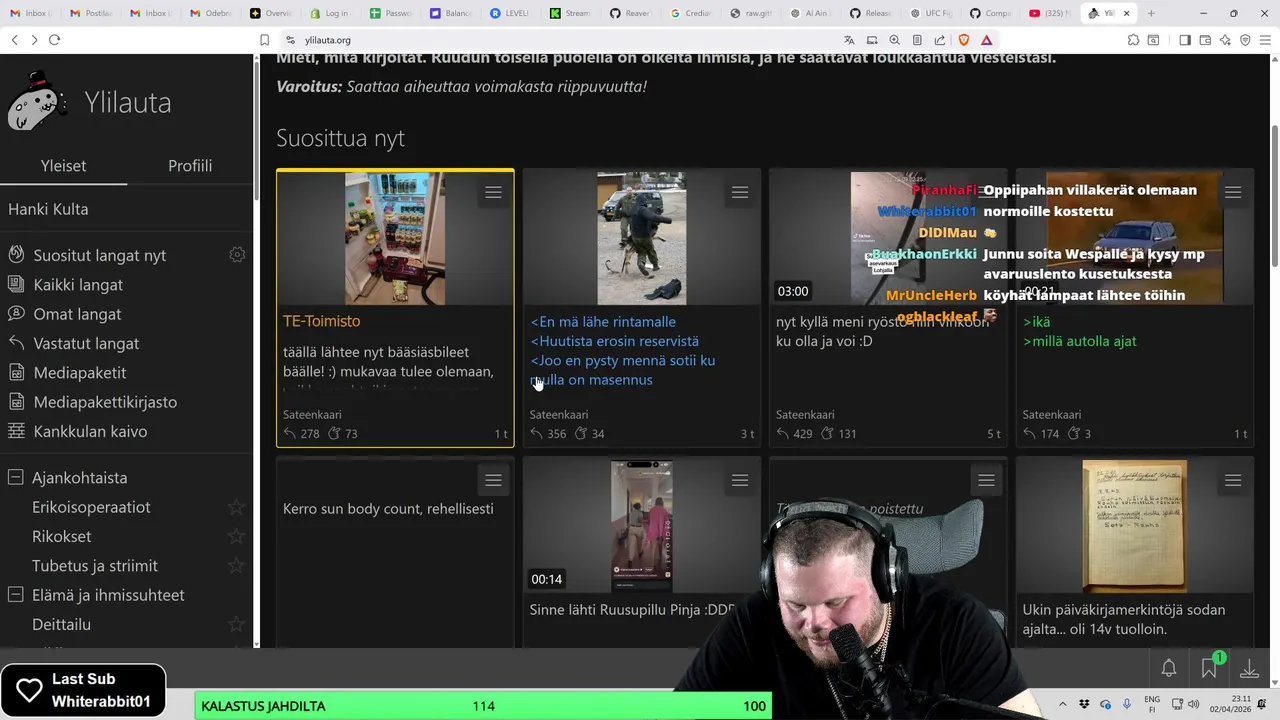Click the download arrow icon at bottom
This screenshot has height=720, width=1280.
coord(1249,668)
